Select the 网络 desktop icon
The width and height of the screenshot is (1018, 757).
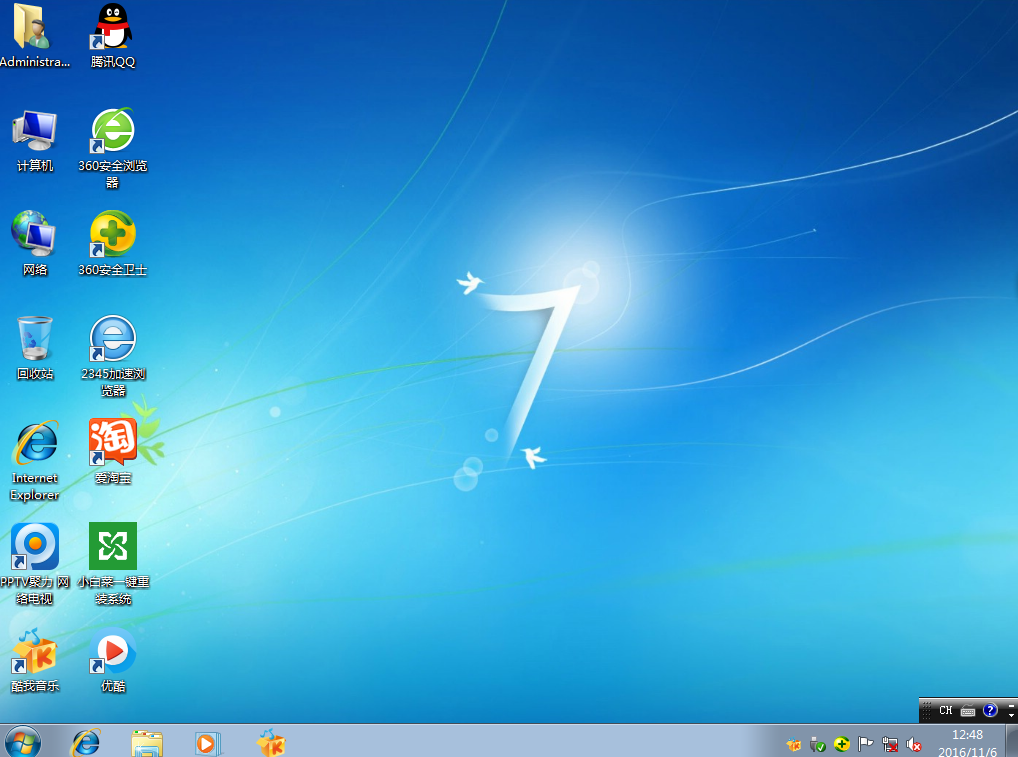pyautogui.click(x=35, y=244)
